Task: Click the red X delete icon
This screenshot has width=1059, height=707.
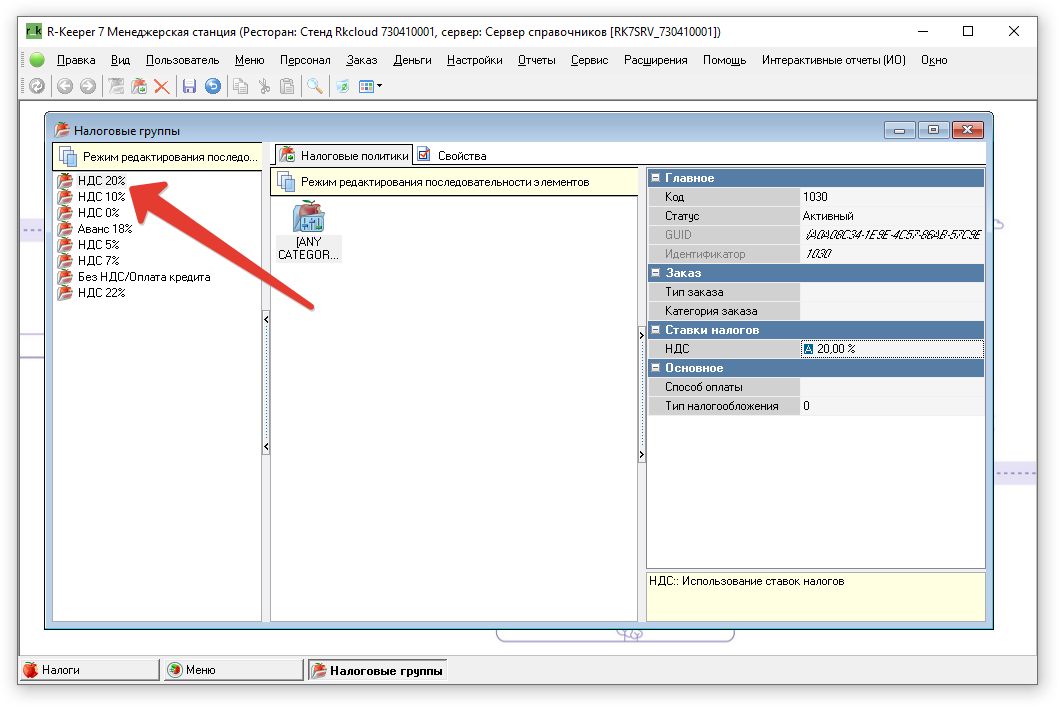Action: click(x=161, y=87)
